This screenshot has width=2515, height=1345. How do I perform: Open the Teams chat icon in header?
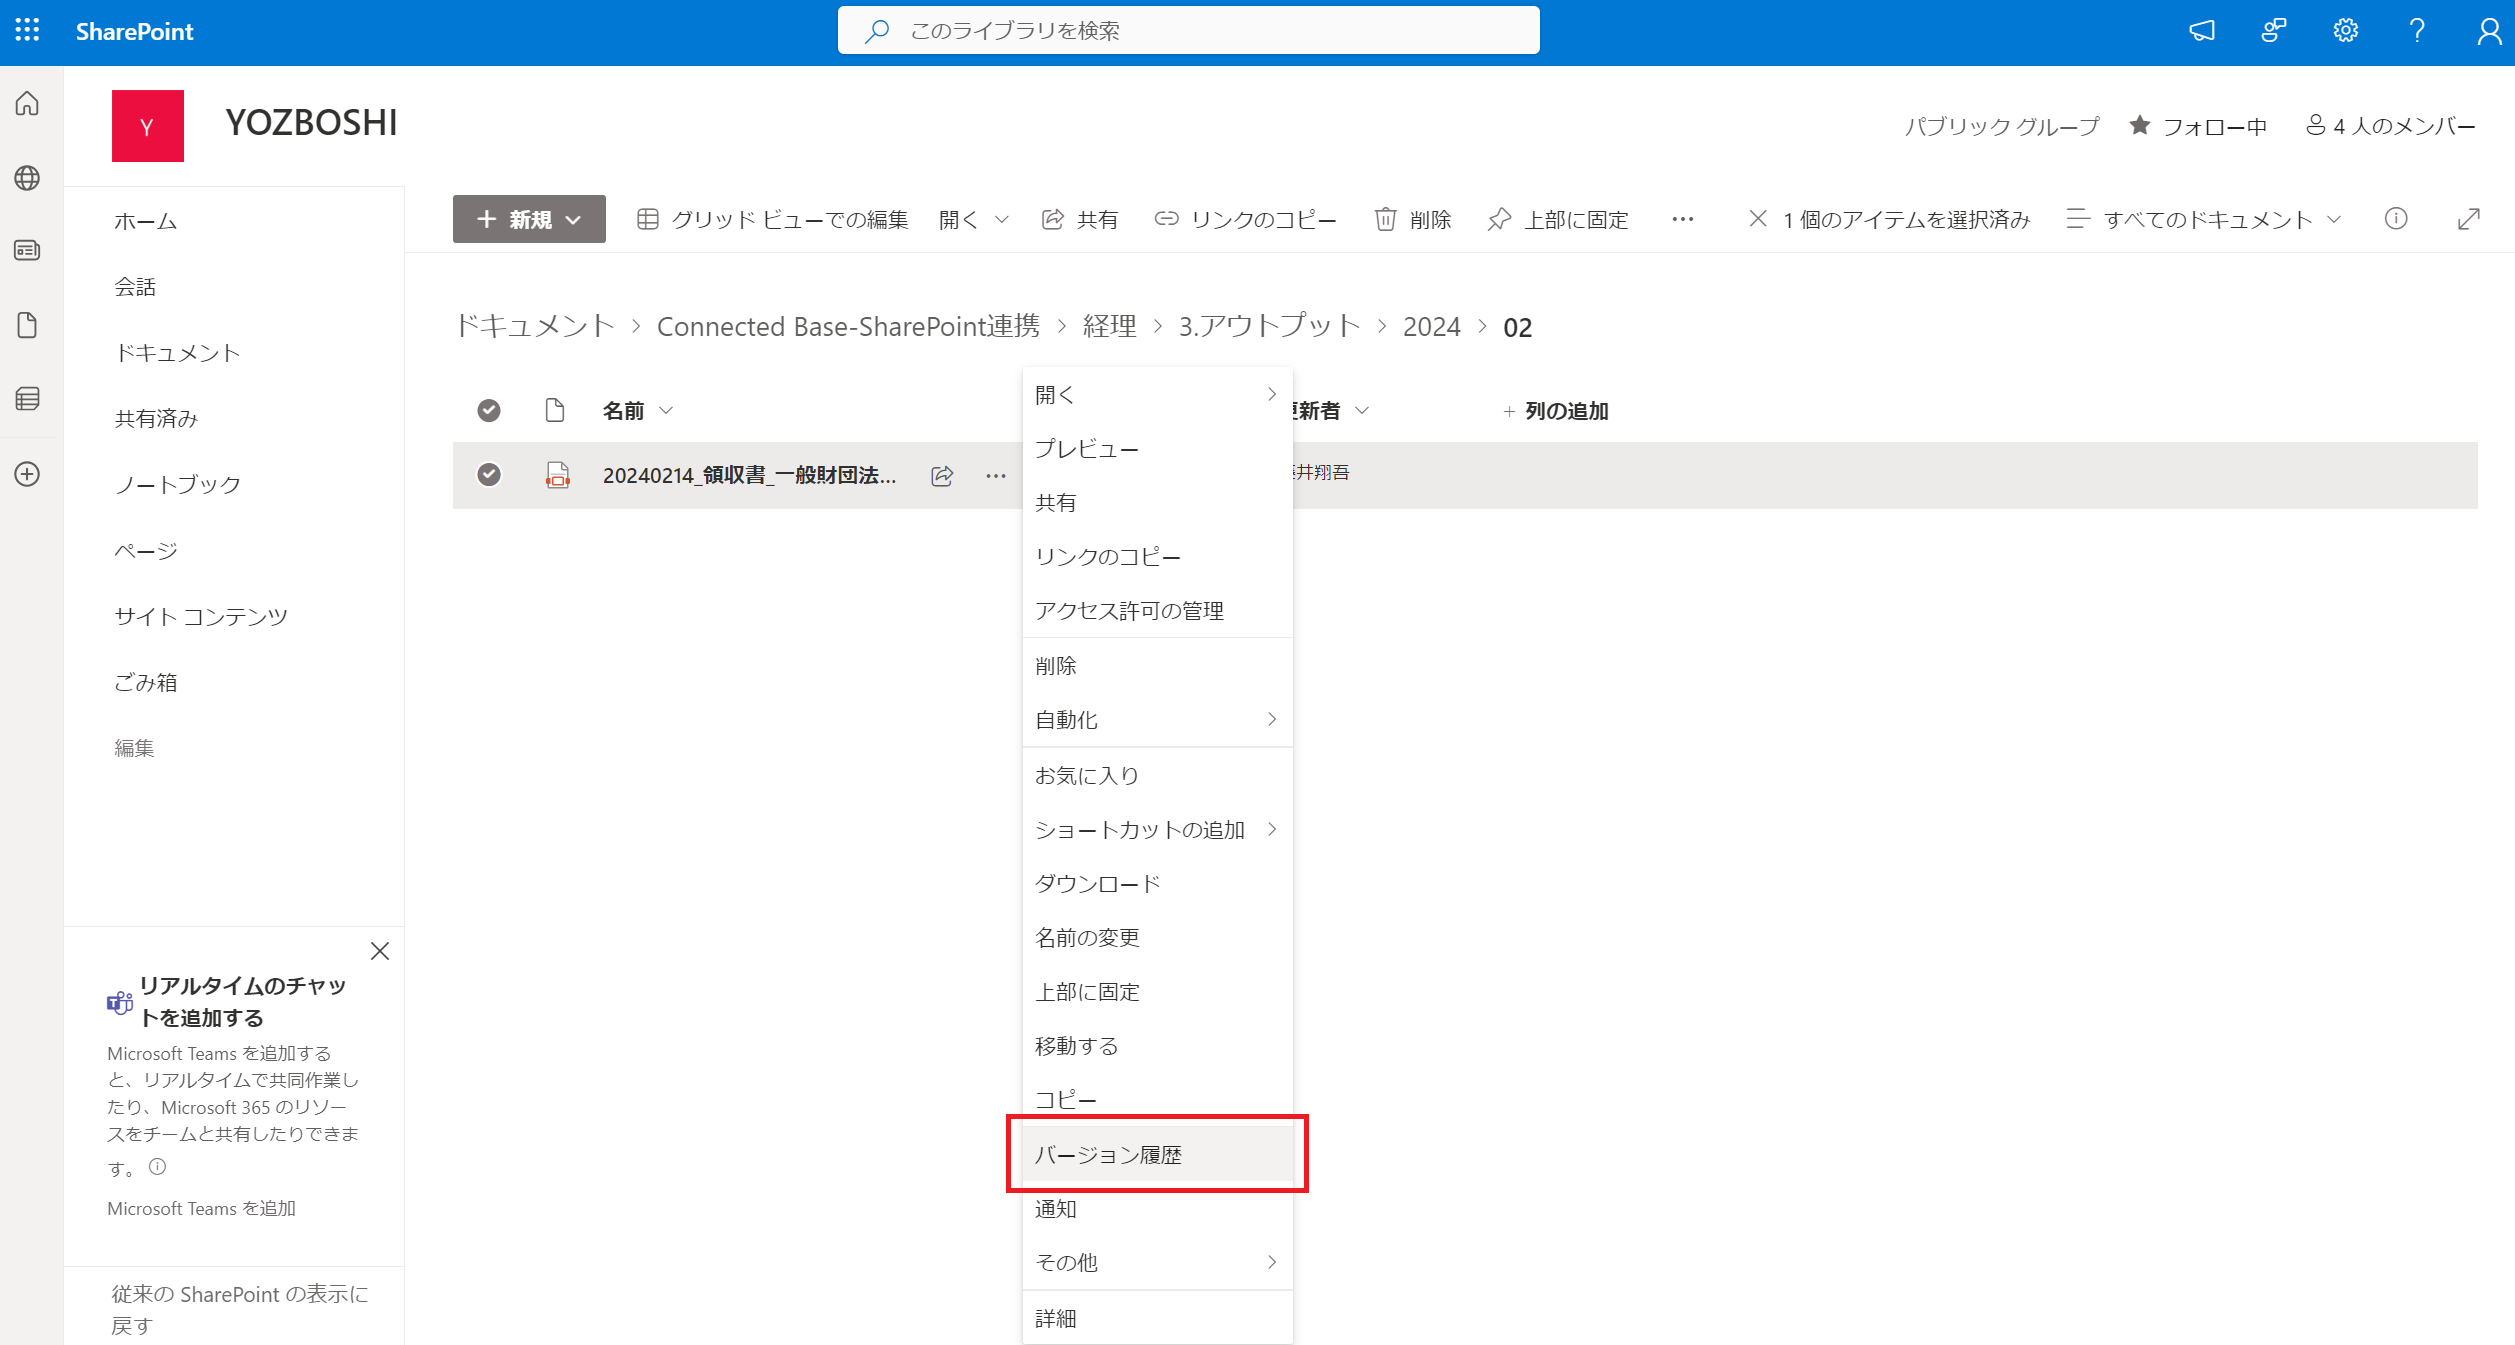2274,31
